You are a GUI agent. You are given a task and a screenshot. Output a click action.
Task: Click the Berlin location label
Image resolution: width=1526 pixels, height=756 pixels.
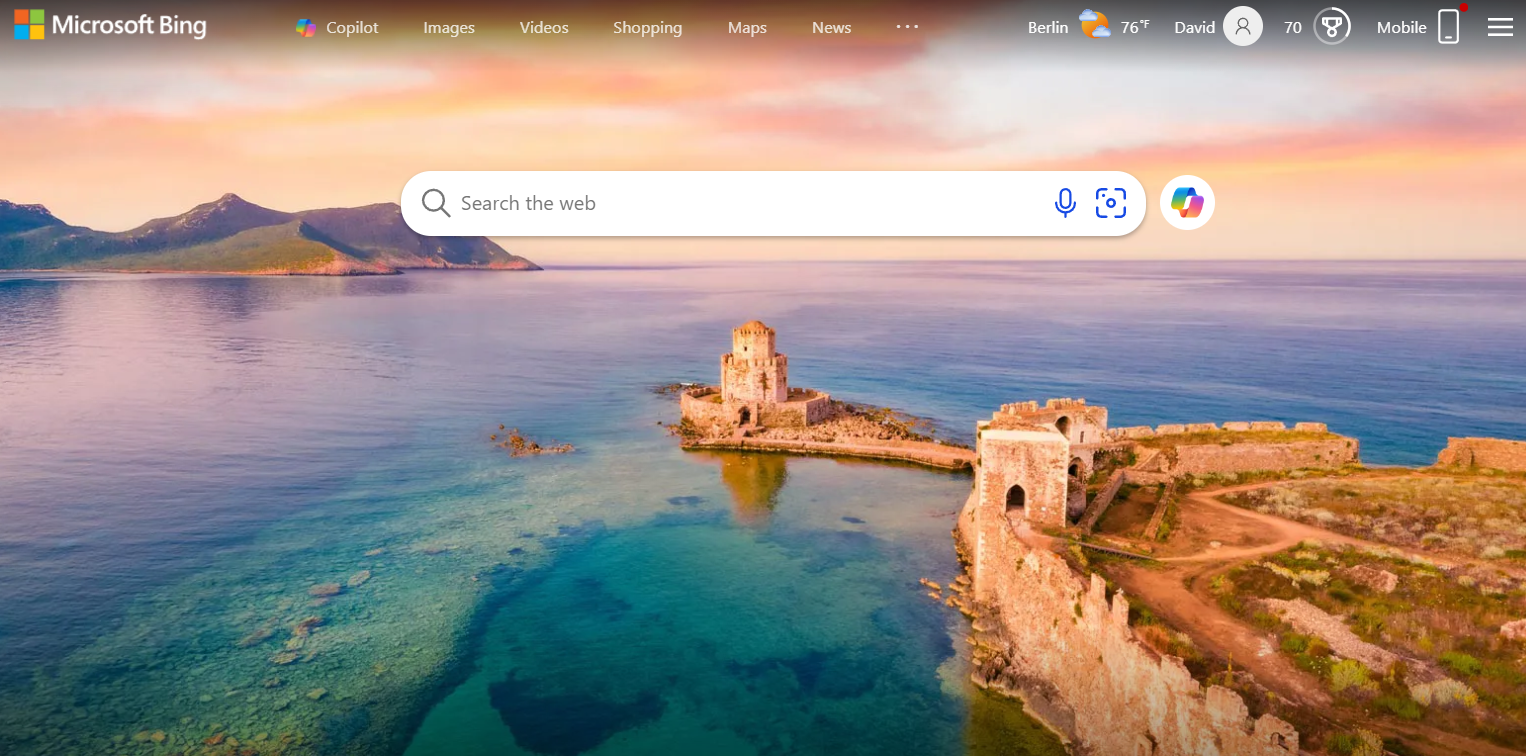tap(1048, 28)
